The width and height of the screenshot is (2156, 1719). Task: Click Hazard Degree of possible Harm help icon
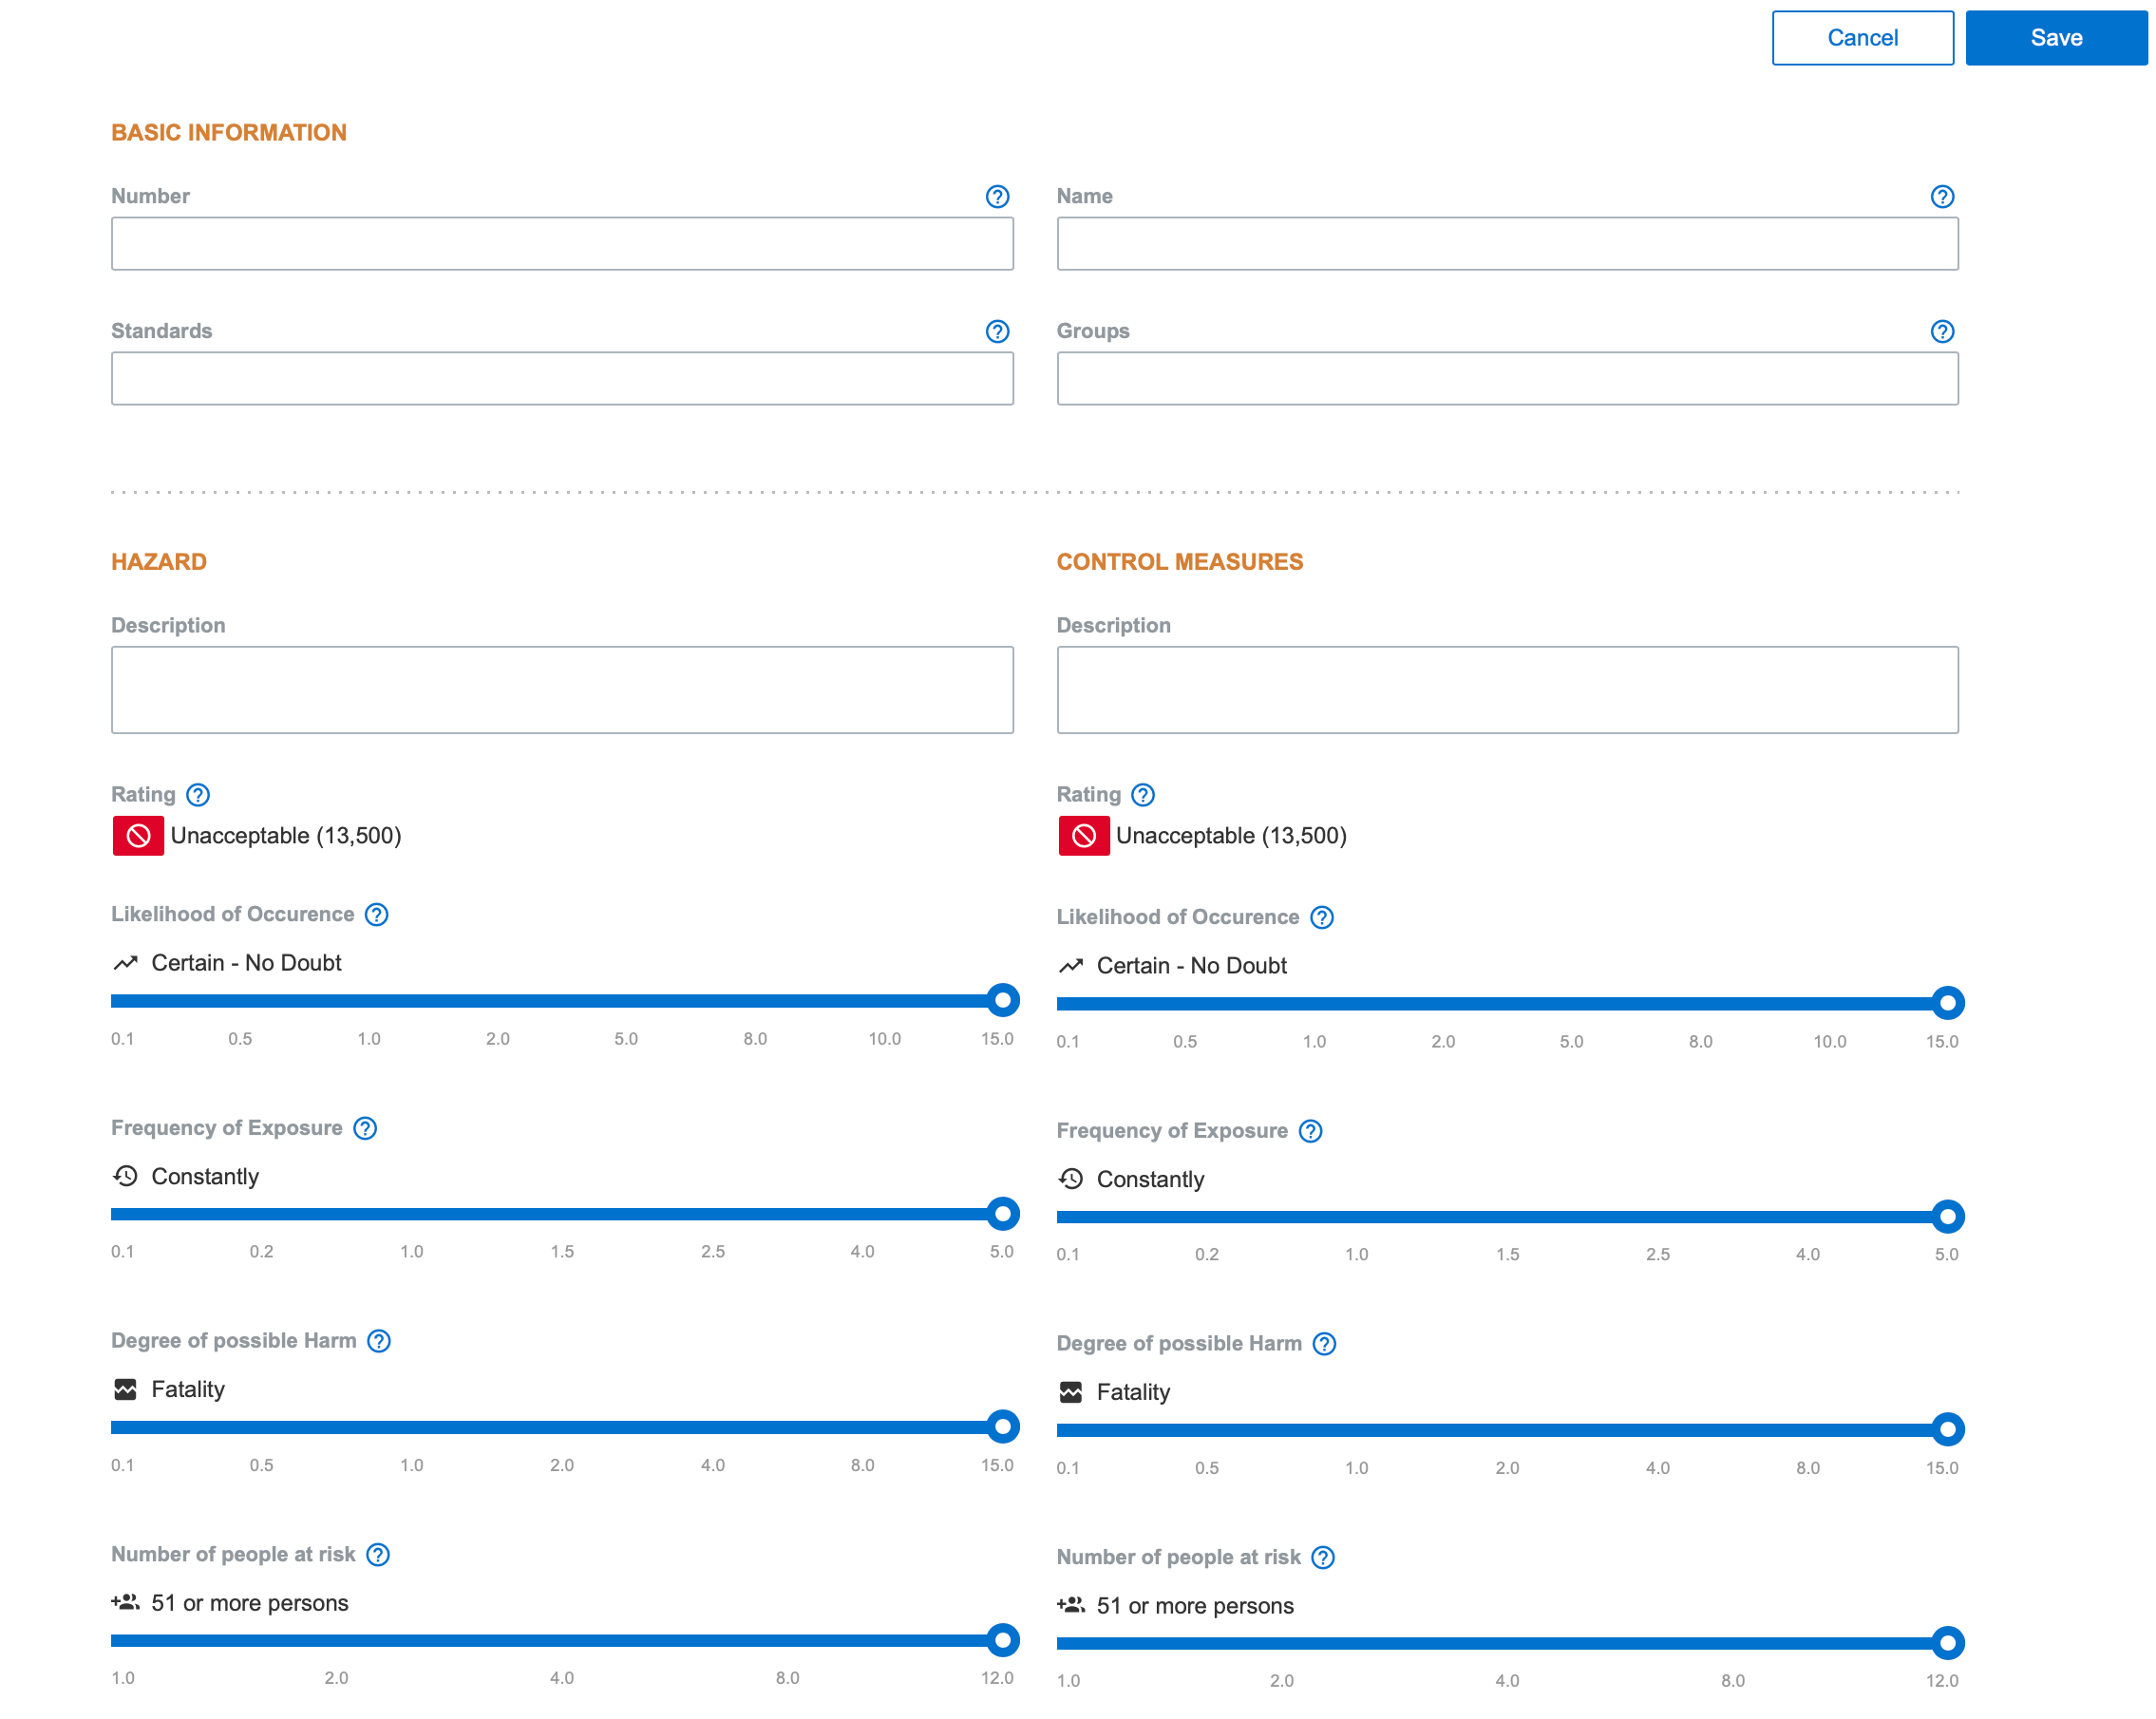pos(378,1341)
